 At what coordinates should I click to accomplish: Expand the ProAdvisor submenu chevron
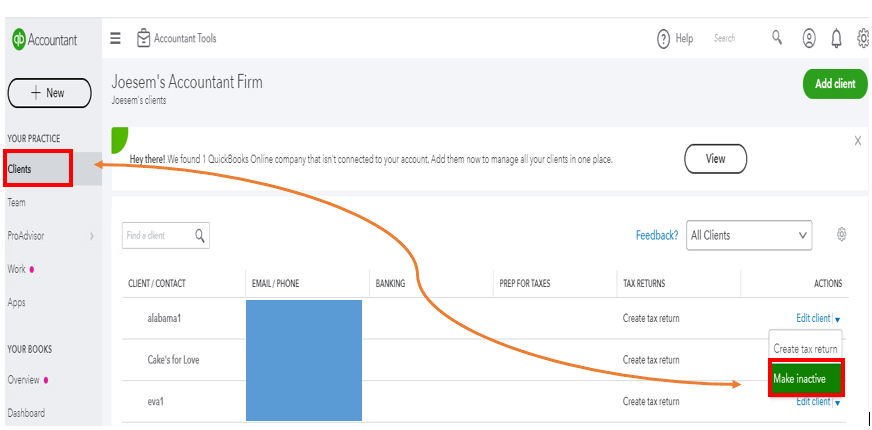click(x=92, y=236)
